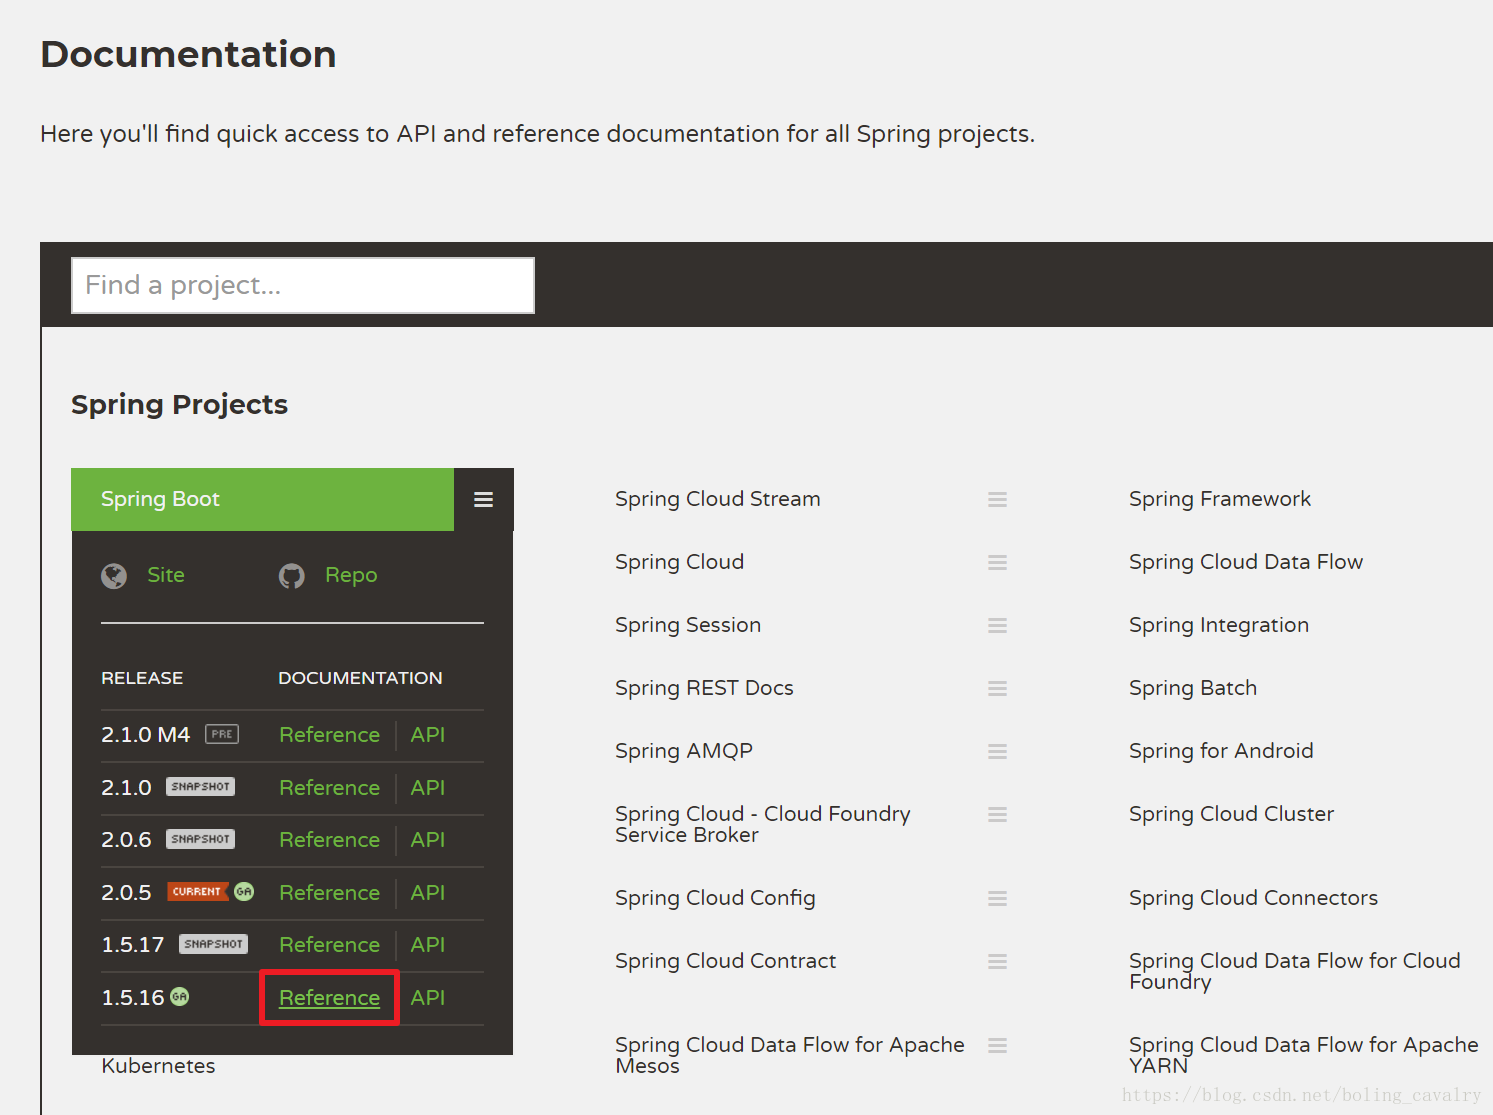Click the 2.0.5 release version
This screenshot has width=1493, height=1115.
coord(126,893)
